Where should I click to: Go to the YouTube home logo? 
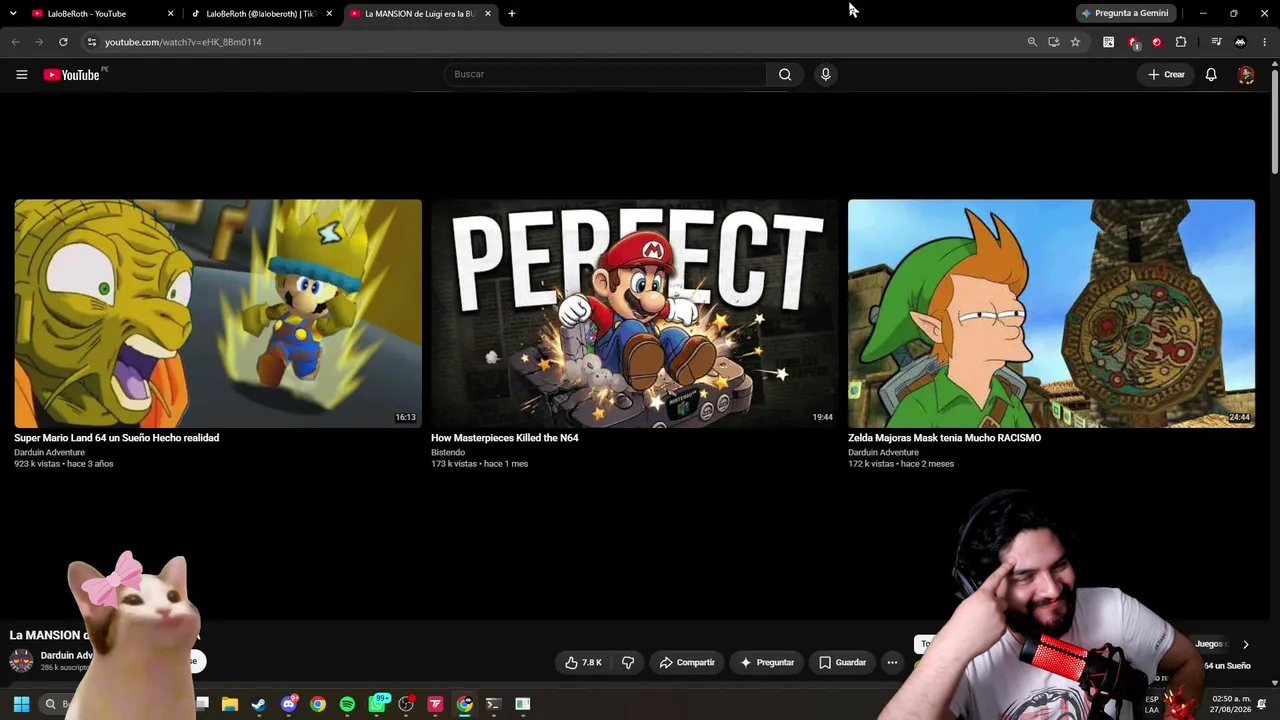(x=71, y=74)
